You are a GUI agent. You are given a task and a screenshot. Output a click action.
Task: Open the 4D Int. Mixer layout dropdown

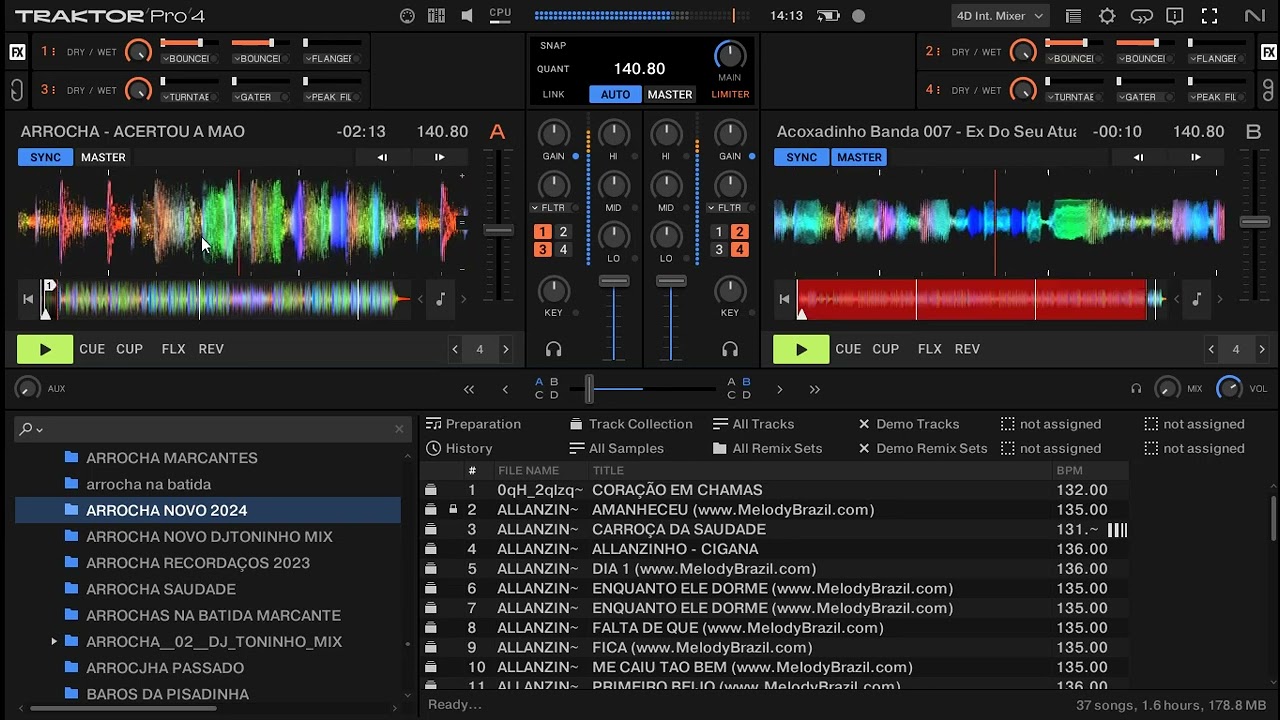[x=999, y=16]
